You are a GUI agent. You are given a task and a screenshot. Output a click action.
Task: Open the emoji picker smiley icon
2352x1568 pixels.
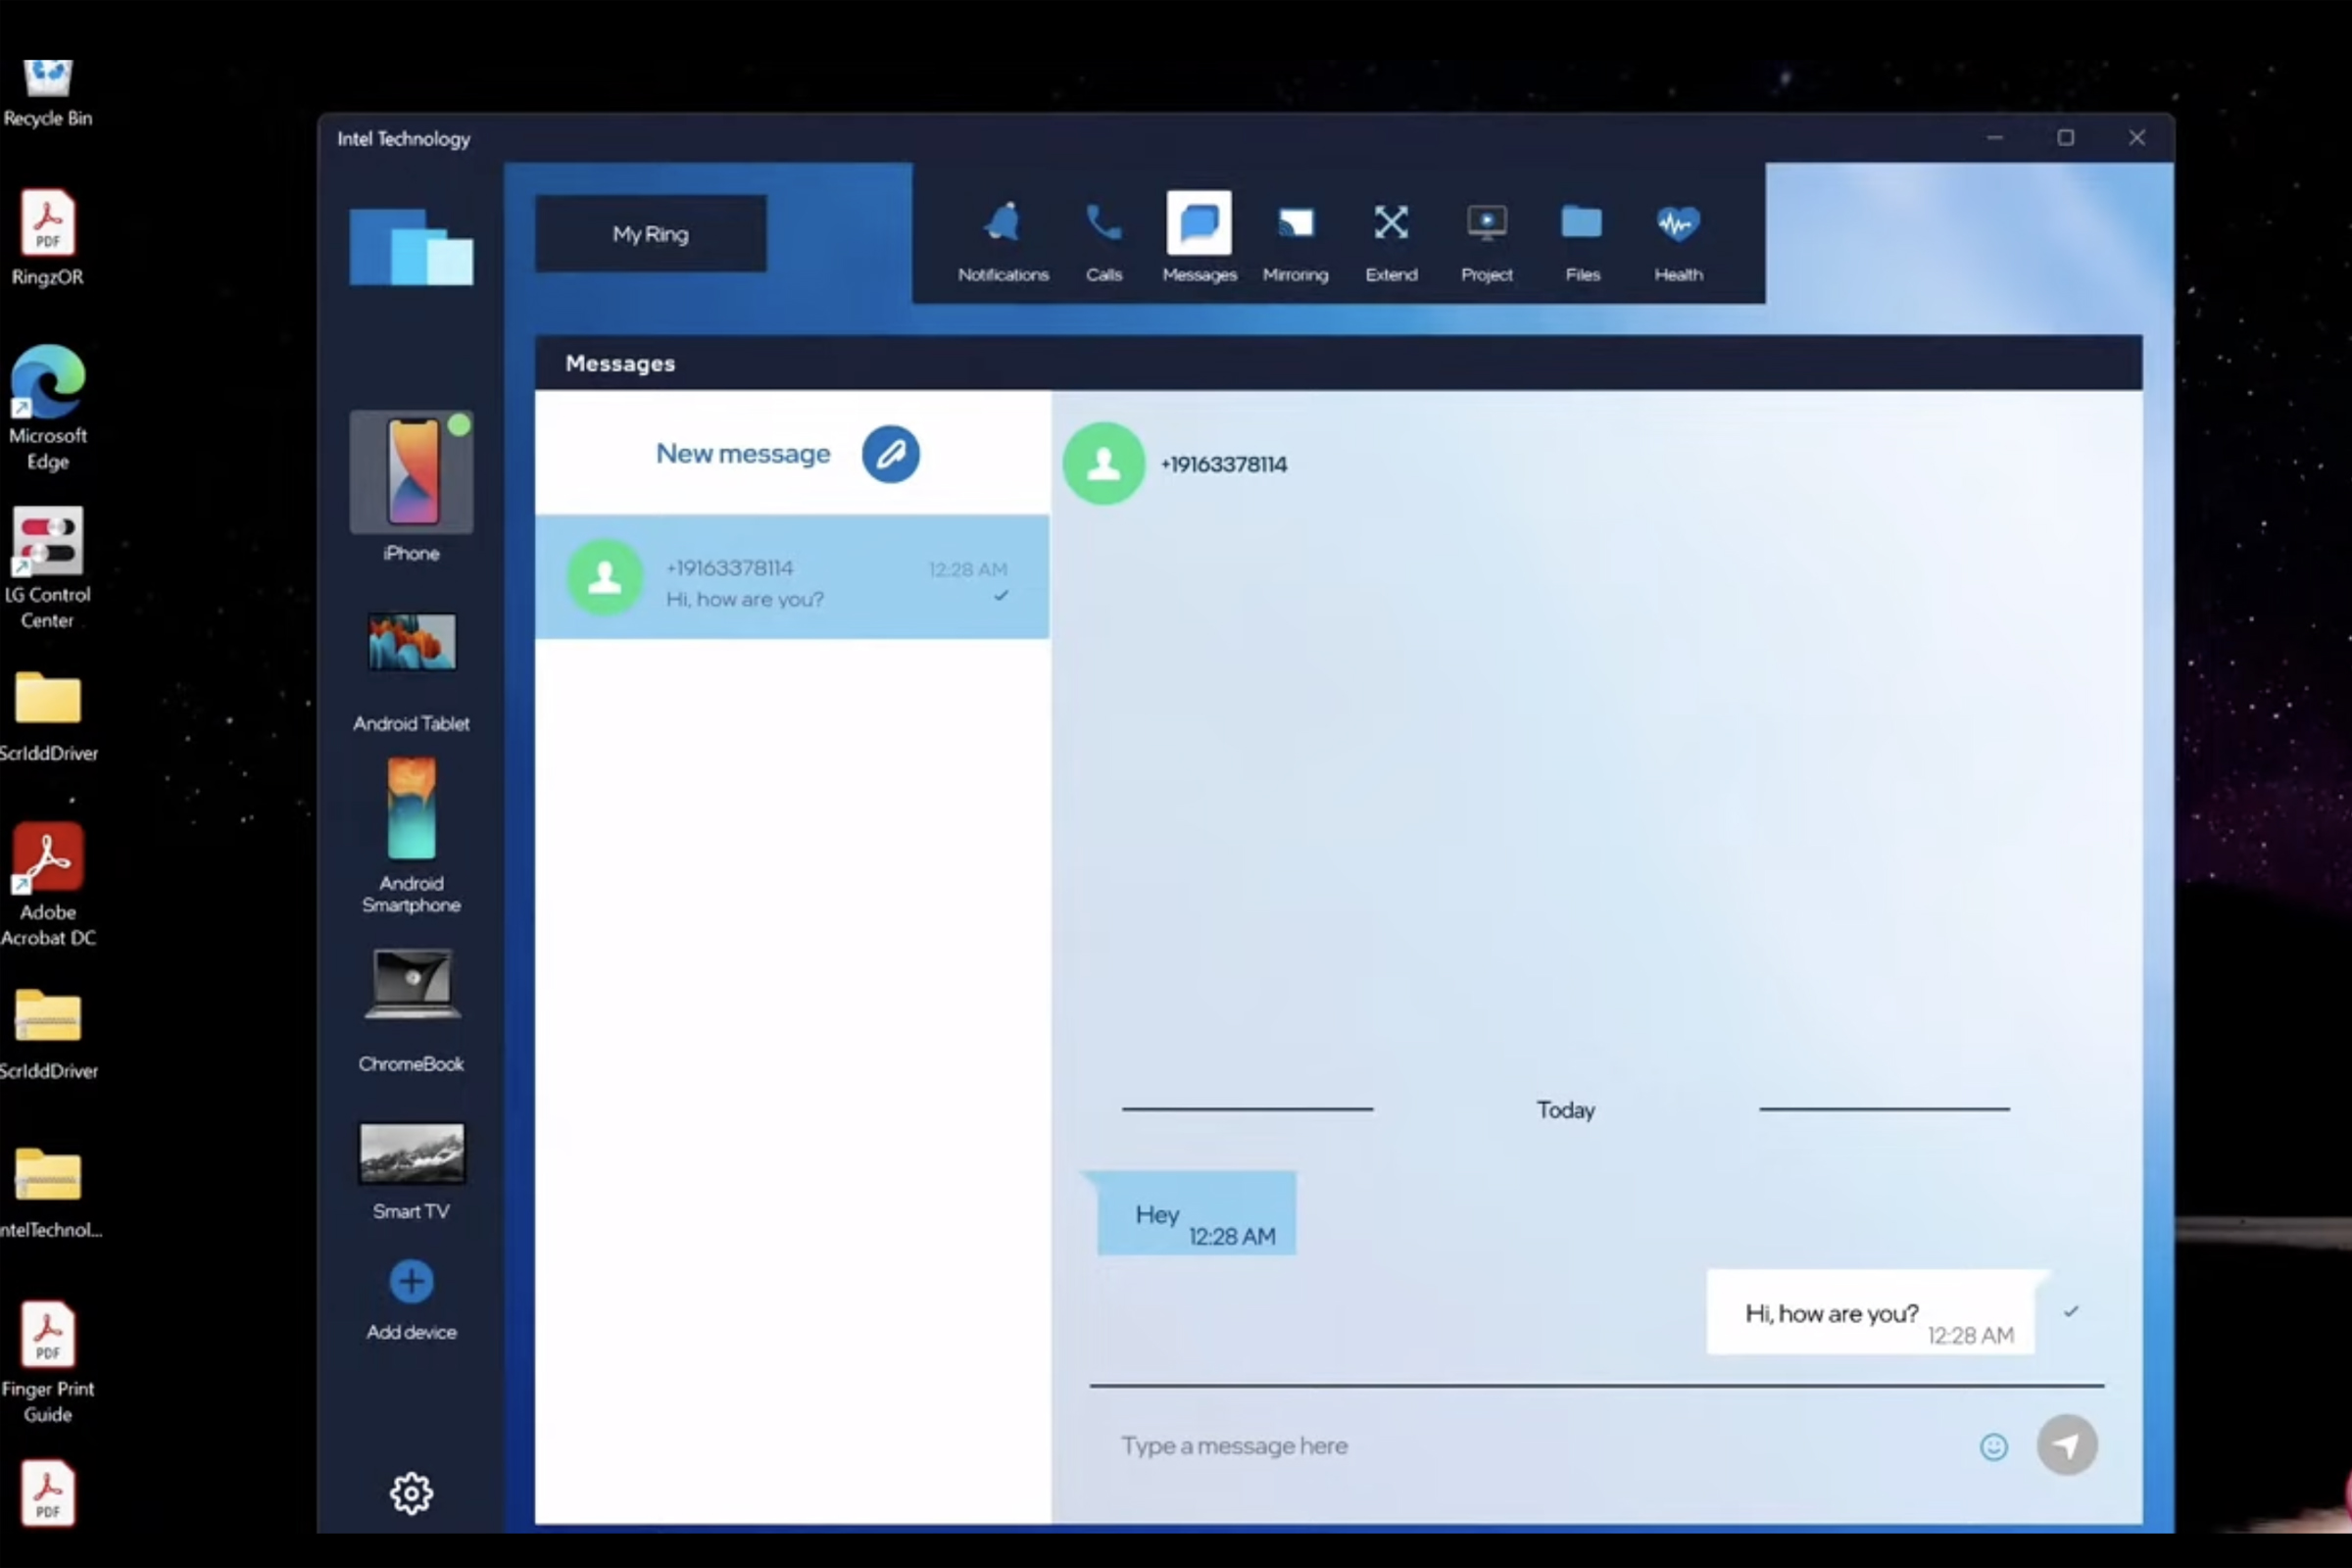tap(1993, 1446)
